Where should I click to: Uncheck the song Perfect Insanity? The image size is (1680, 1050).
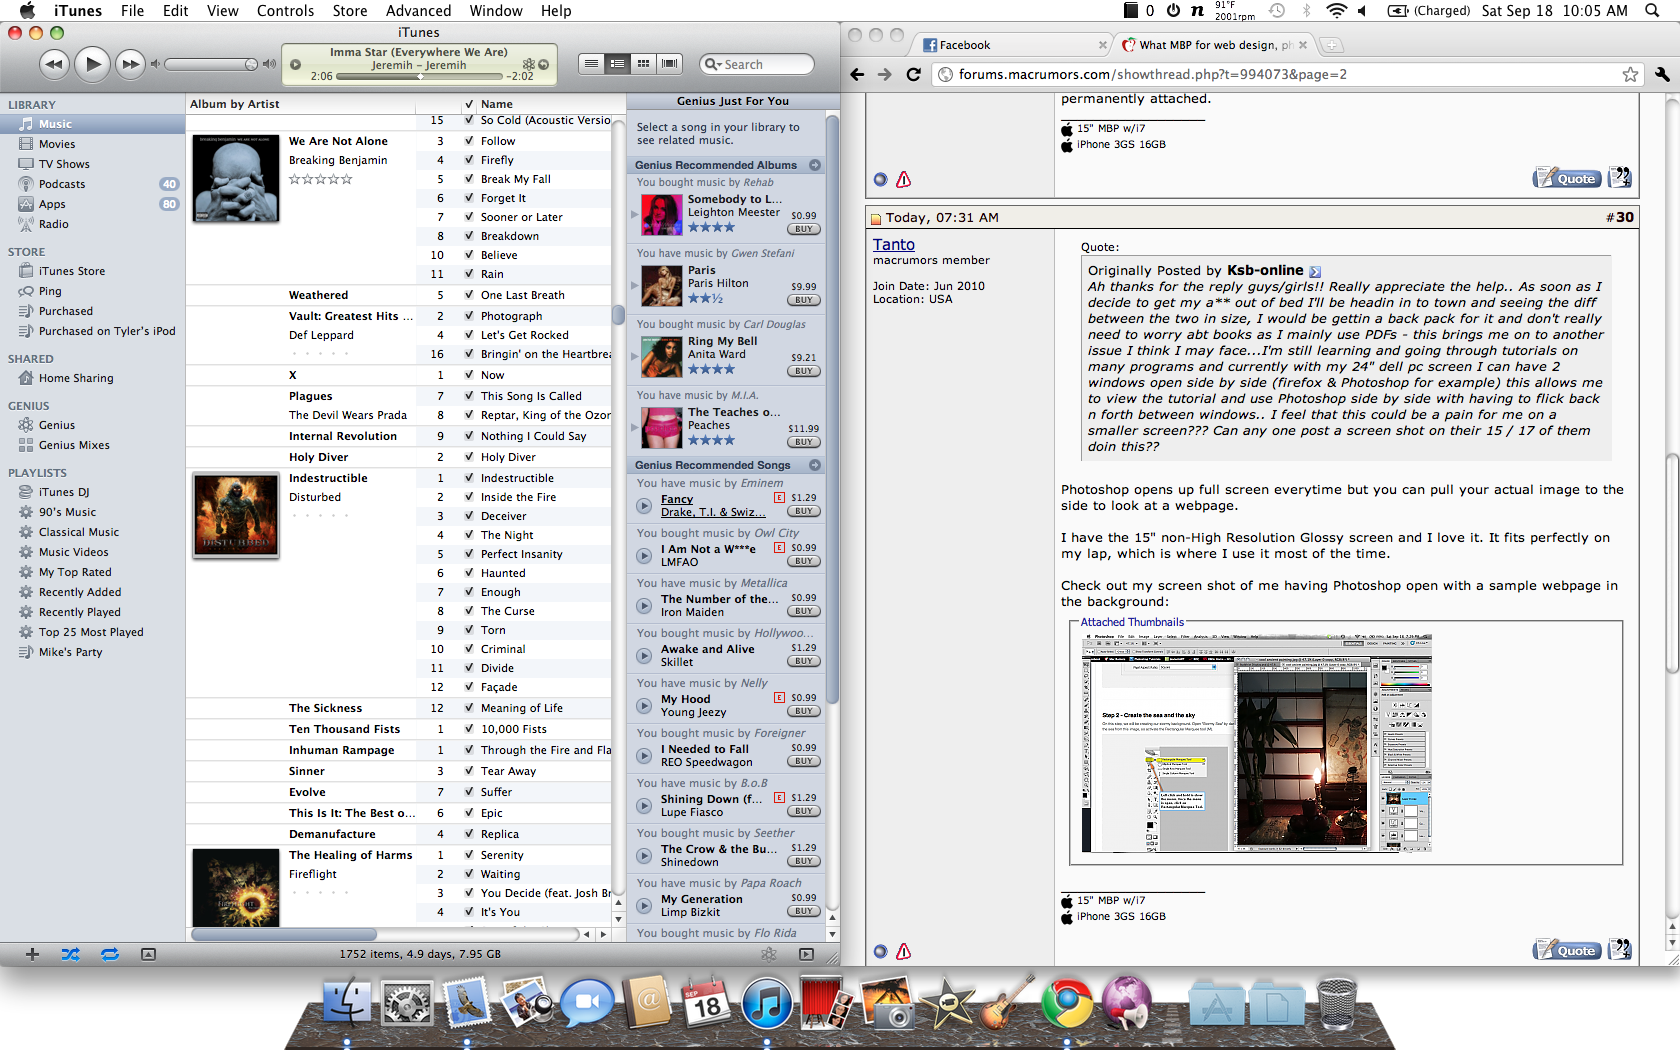(469, 554)
